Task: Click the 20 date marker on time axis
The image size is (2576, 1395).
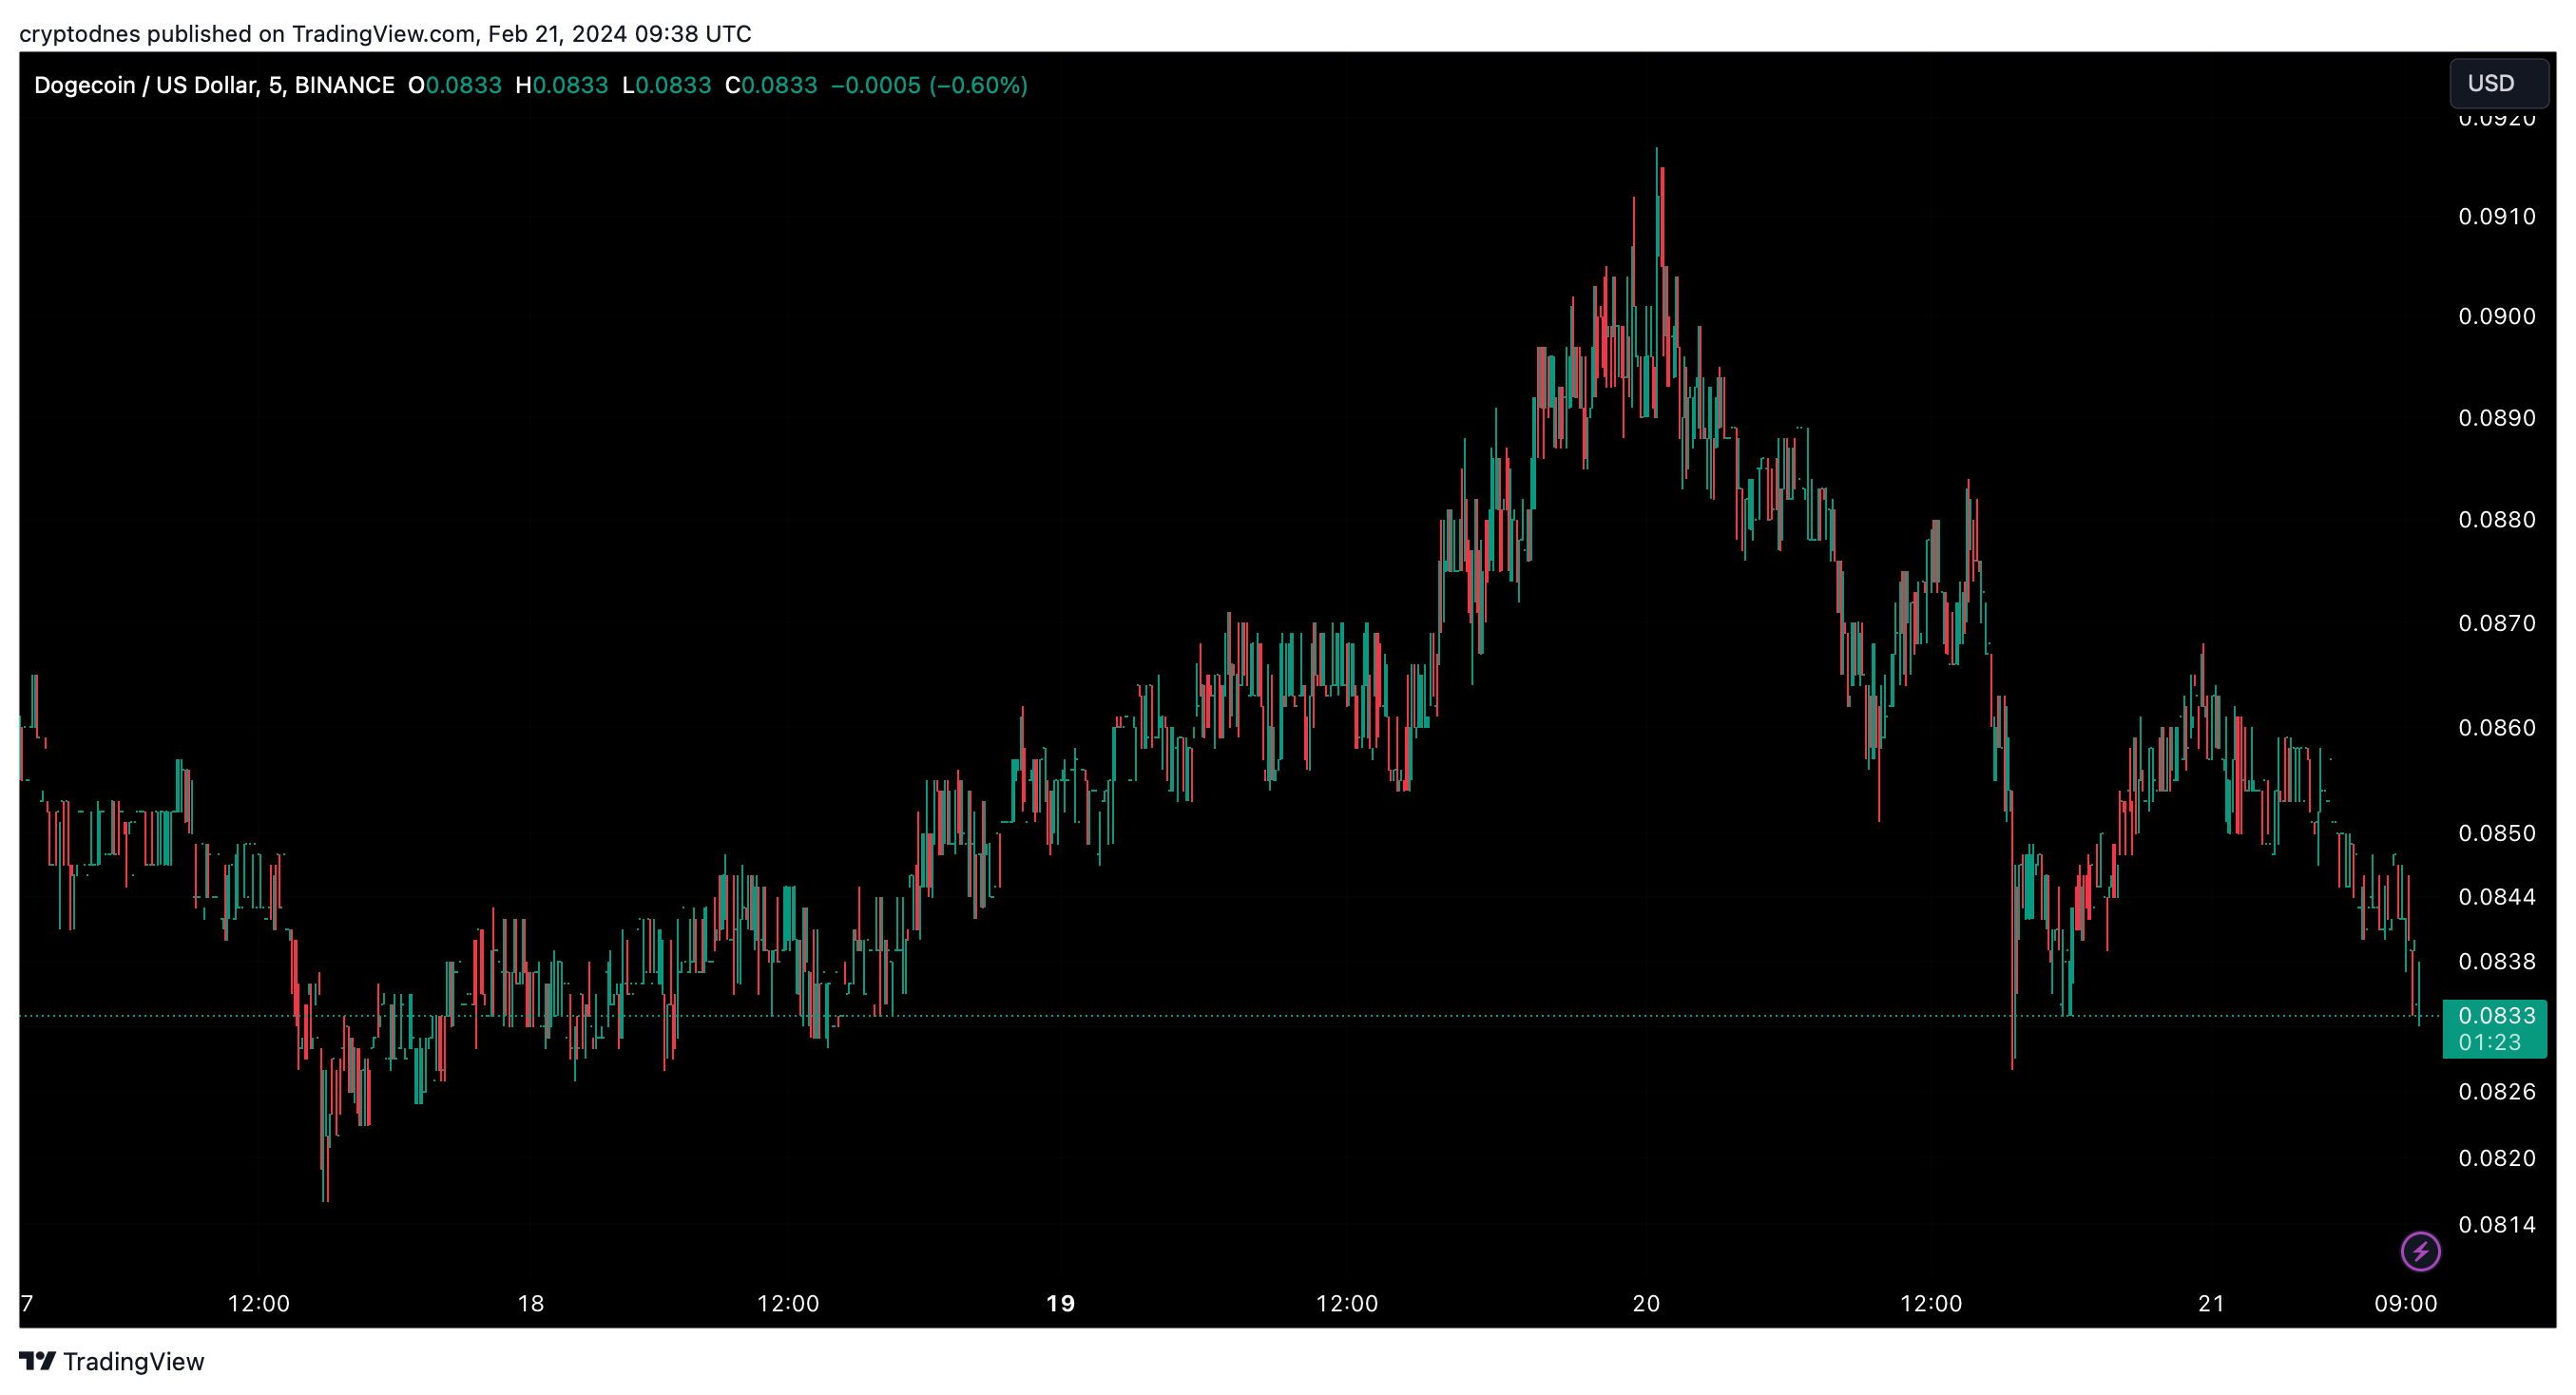Action: tap(1646, 1303)
